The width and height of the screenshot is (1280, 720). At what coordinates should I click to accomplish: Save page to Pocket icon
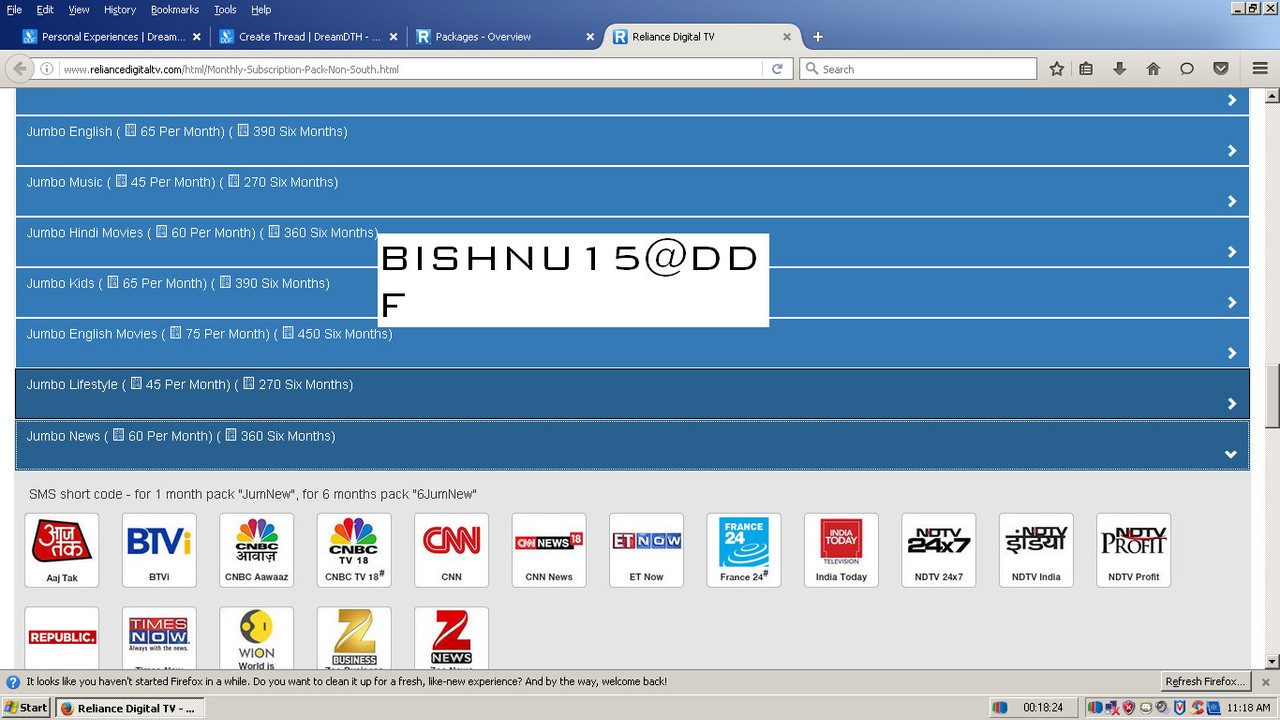(1221, 69)
